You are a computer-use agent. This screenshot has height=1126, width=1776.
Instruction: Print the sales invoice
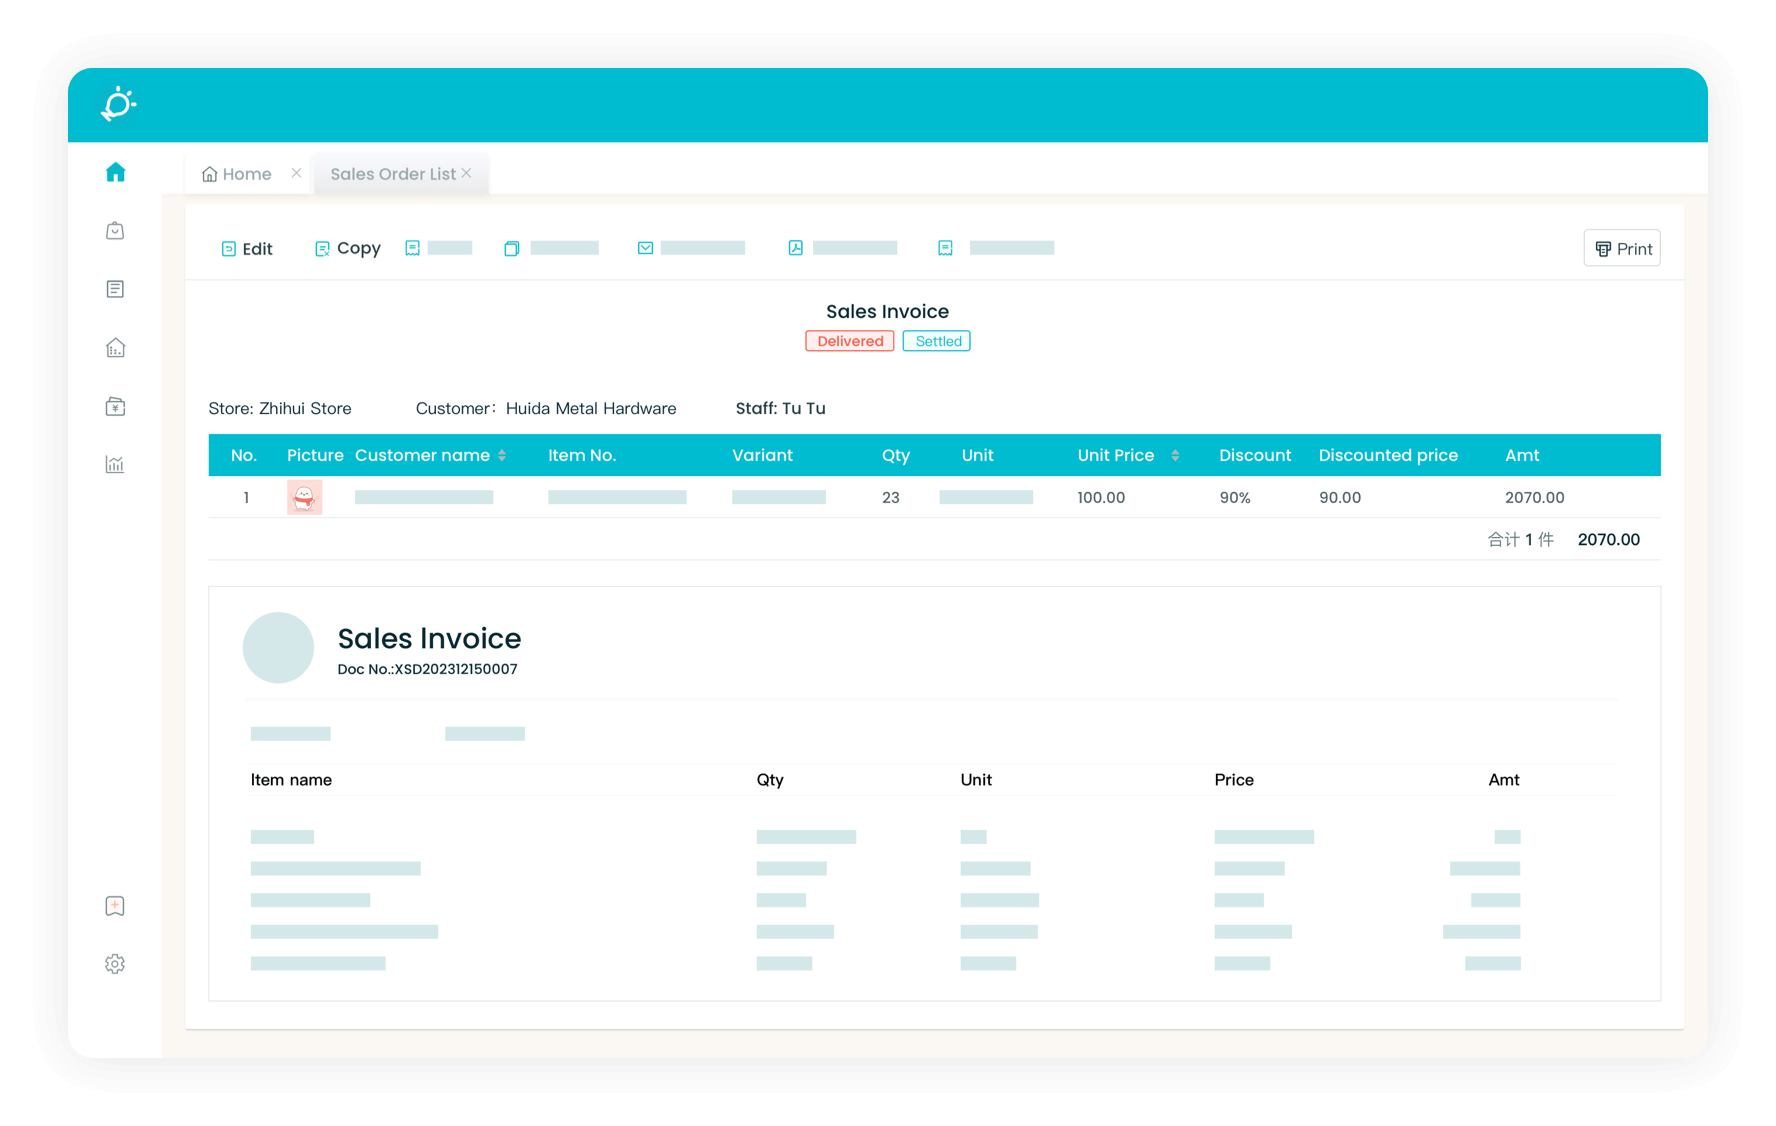coord(1622,249)
